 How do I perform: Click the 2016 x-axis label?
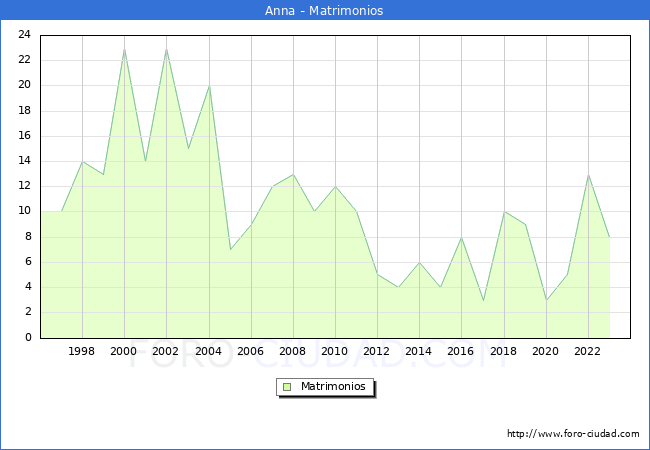[461, 351]
